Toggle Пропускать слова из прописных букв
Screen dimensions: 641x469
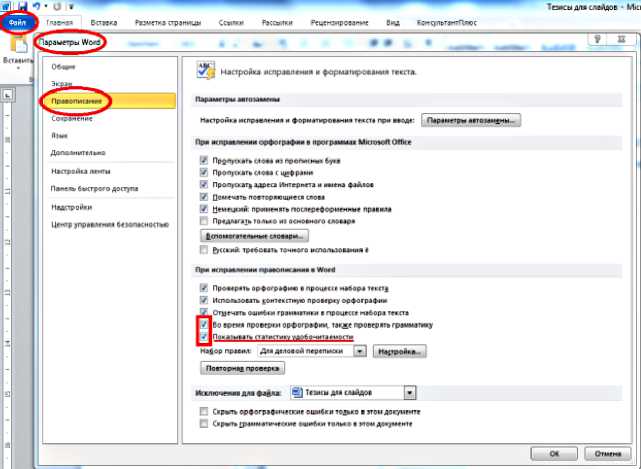tap(204, 160)
